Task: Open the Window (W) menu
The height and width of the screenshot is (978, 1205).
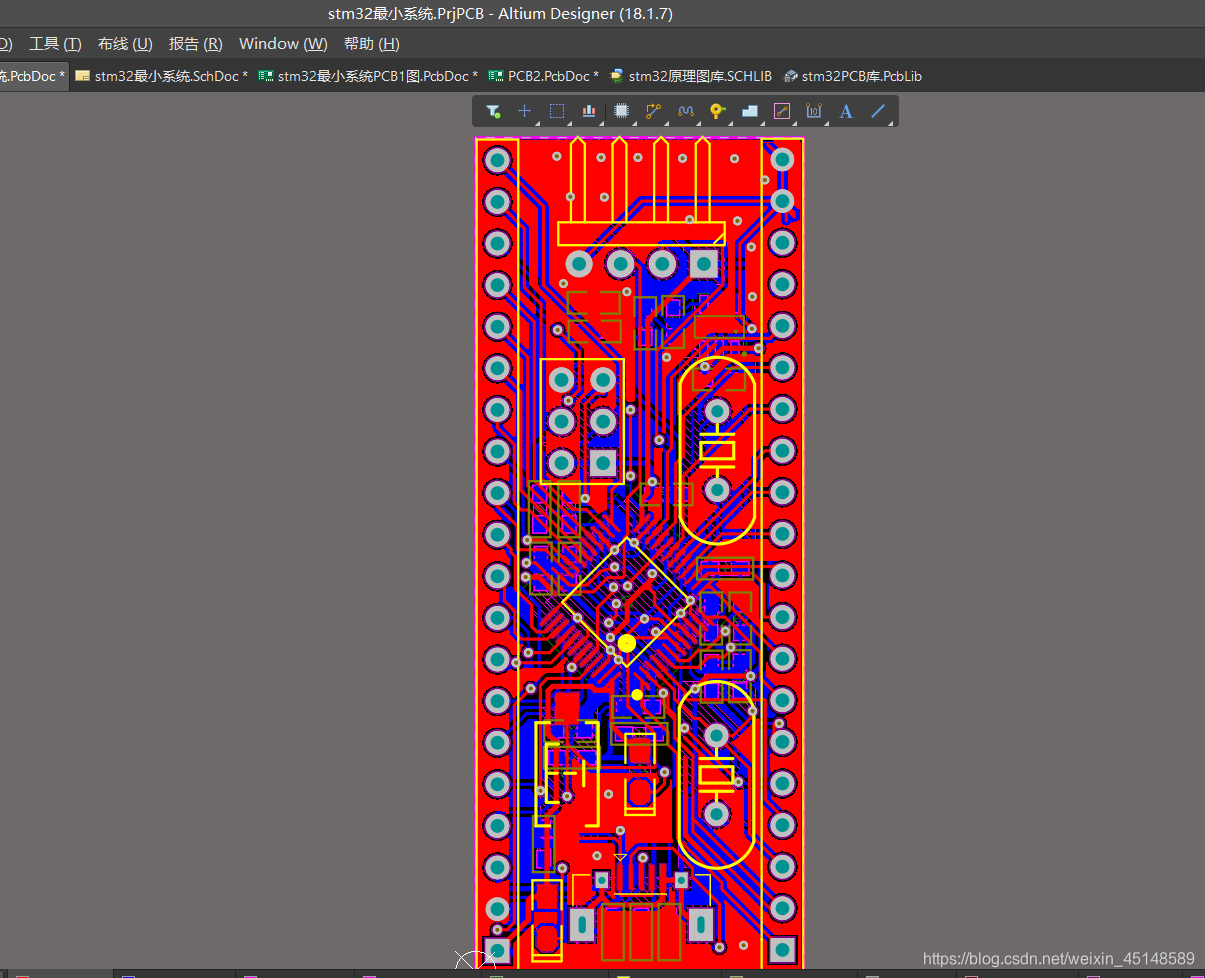Action: tap(283, 44)
